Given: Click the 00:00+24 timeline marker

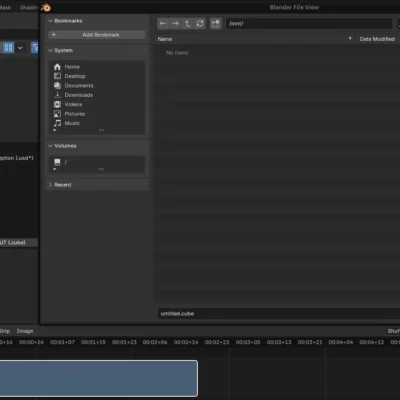Looking at the screenshot, I should tap(31, 342).
